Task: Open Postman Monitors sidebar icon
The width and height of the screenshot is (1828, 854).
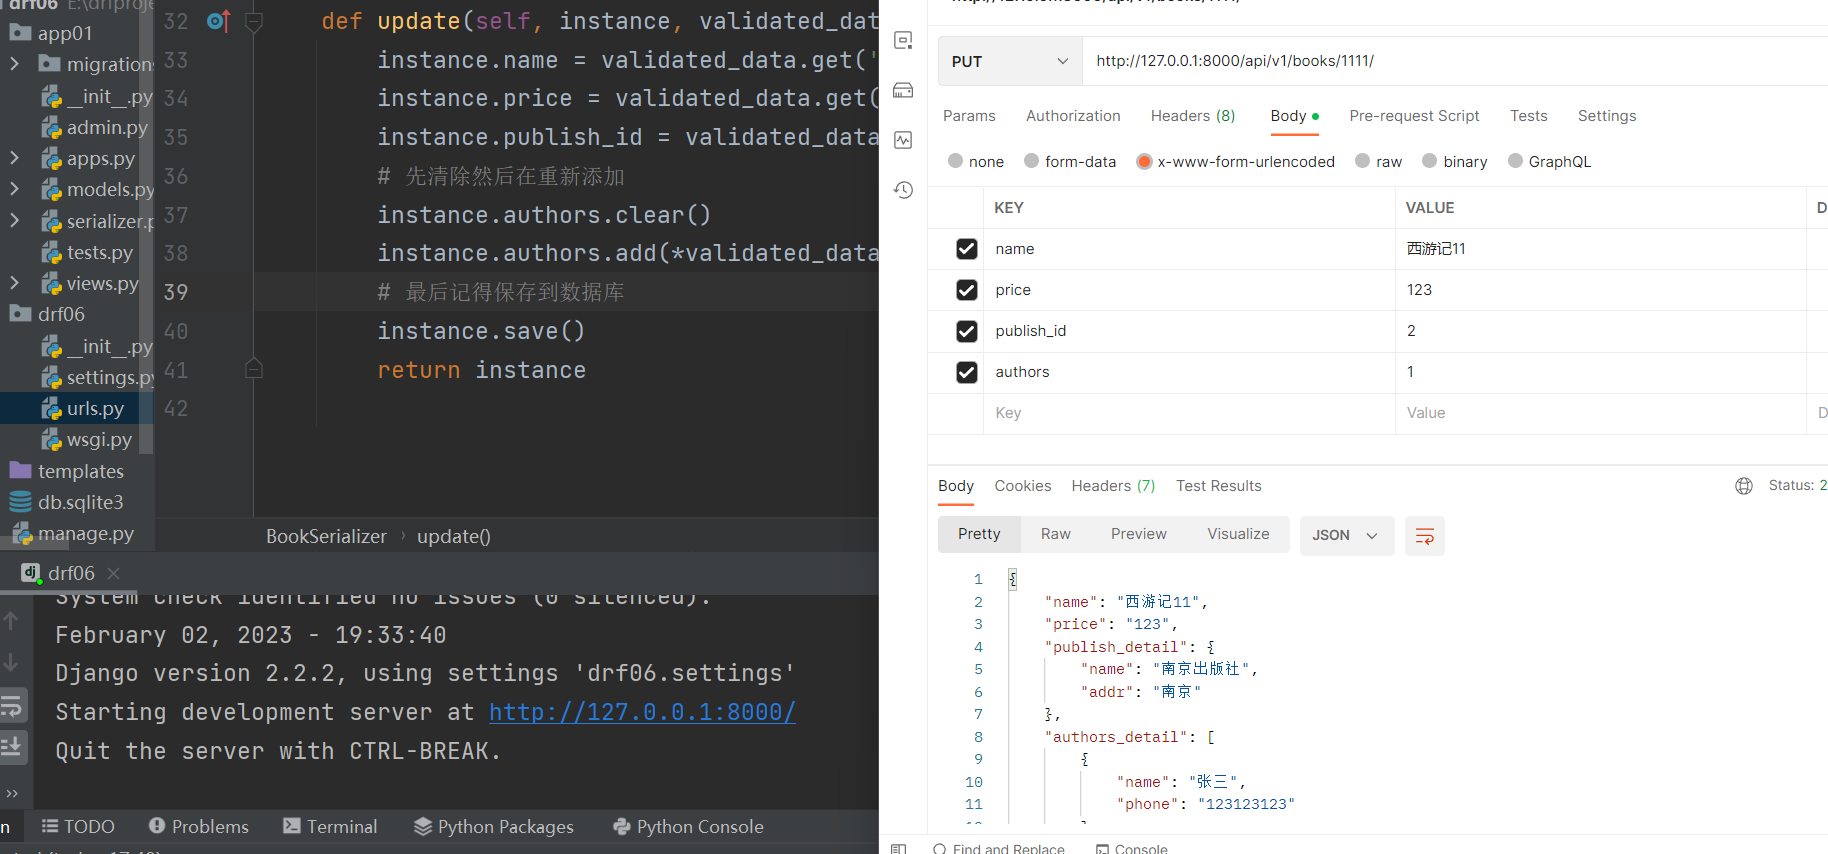Action: point(903,140)
